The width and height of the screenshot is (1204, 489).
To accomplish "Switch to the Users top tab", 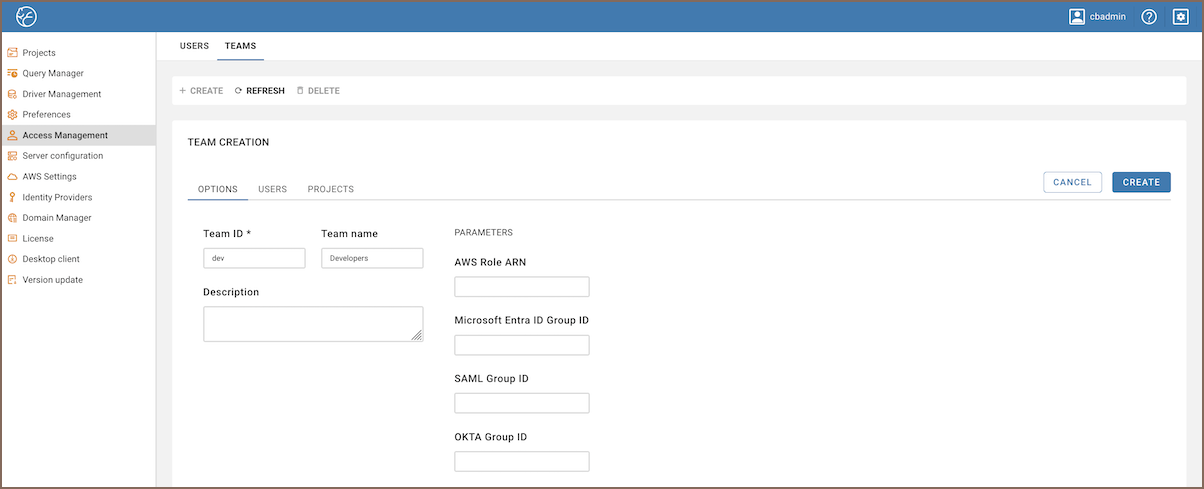I will pos(194,46).
